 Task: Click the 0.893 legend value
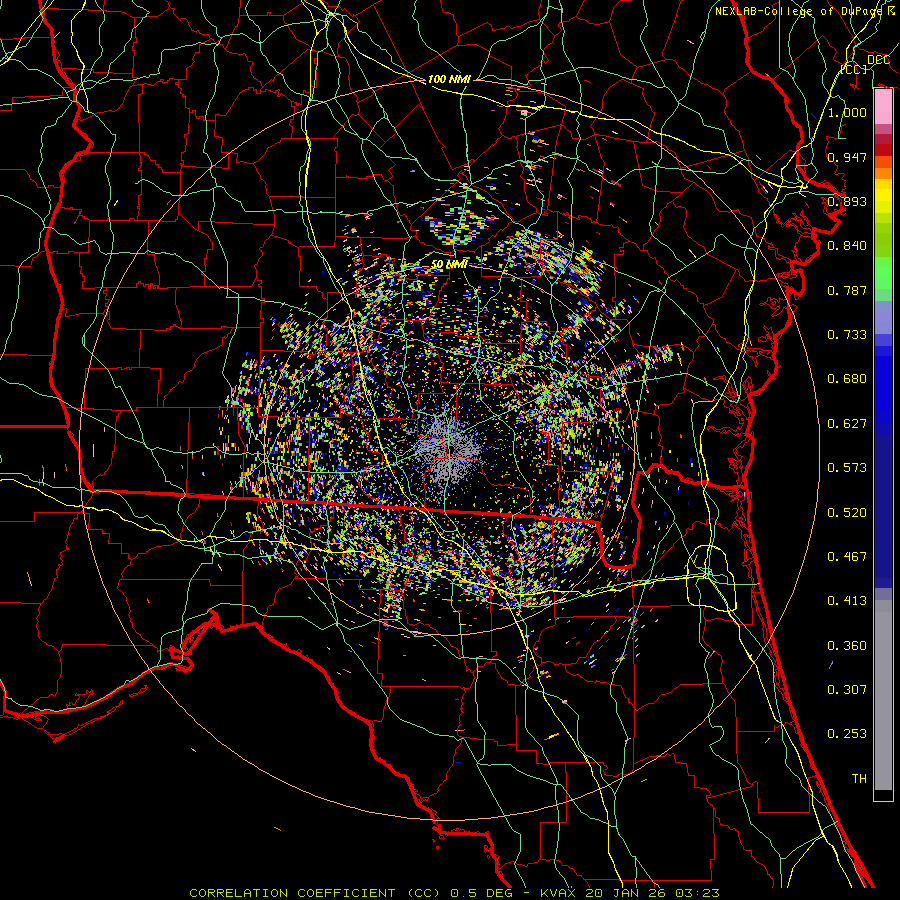[x=847, y=201]
